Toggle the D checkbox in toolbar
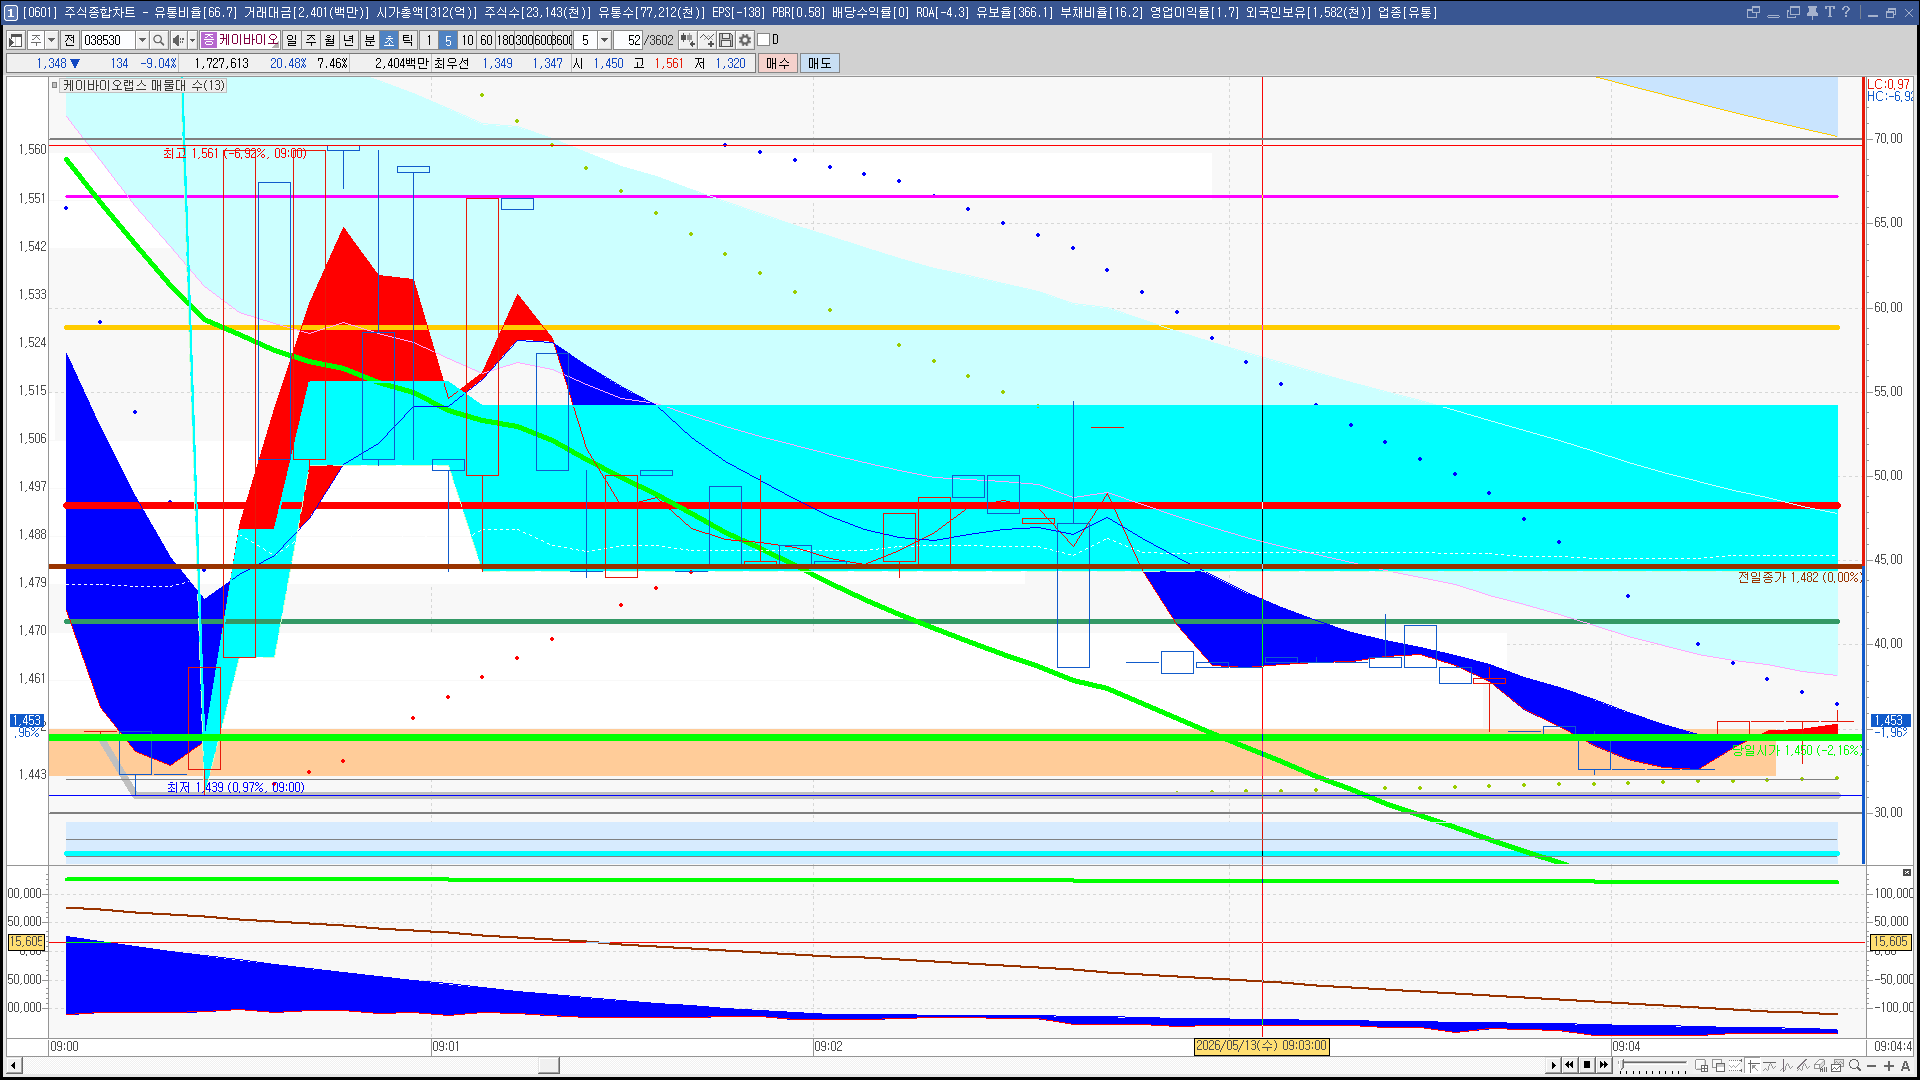 [x=764, y=40]
